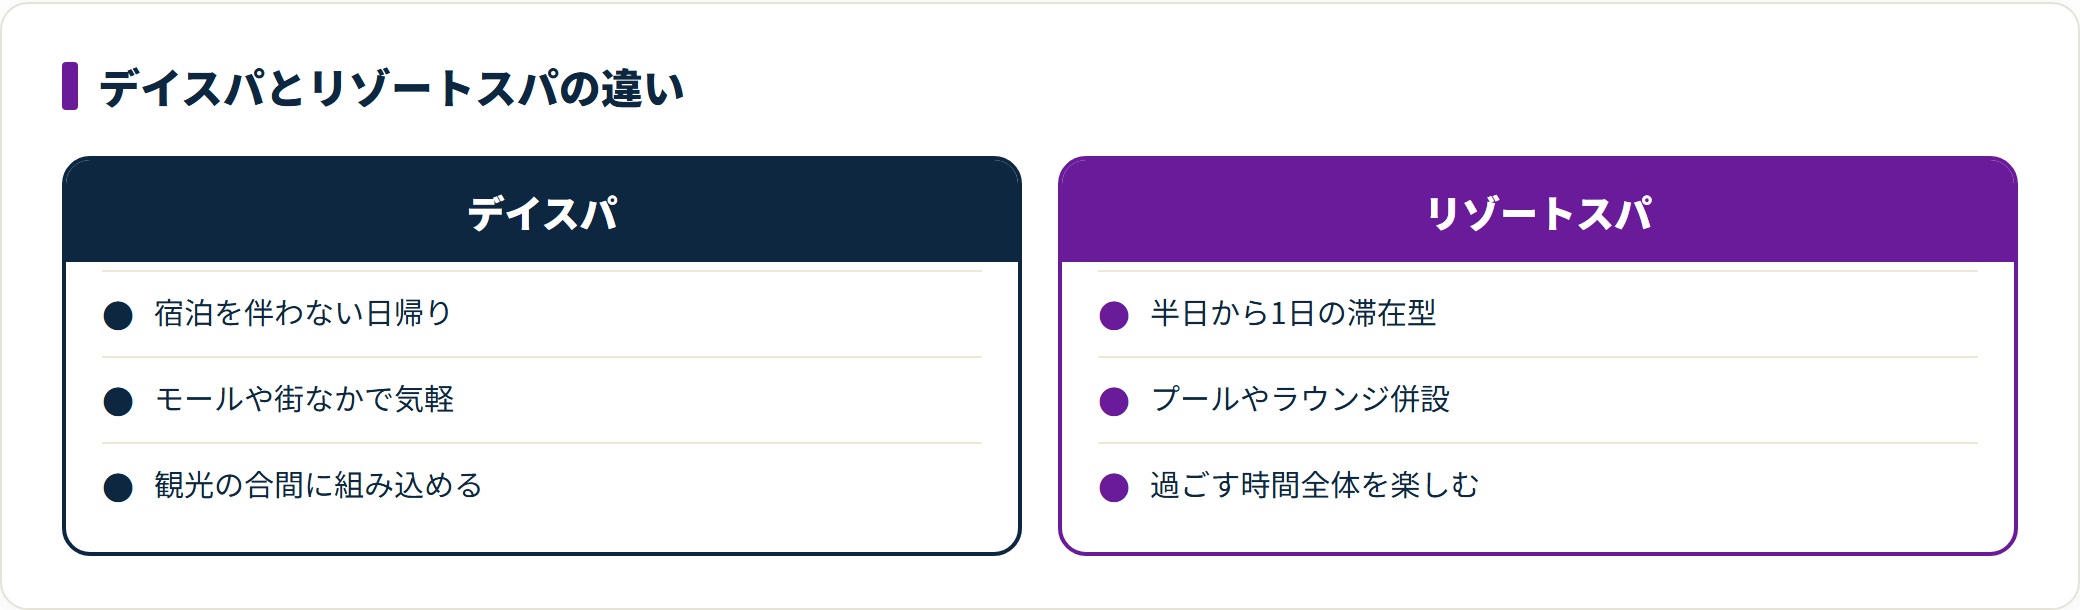Click the heading デイスパとリゾートスパの違い
This screenshot has width=2080, height=610.
click(x=392, y=87)
